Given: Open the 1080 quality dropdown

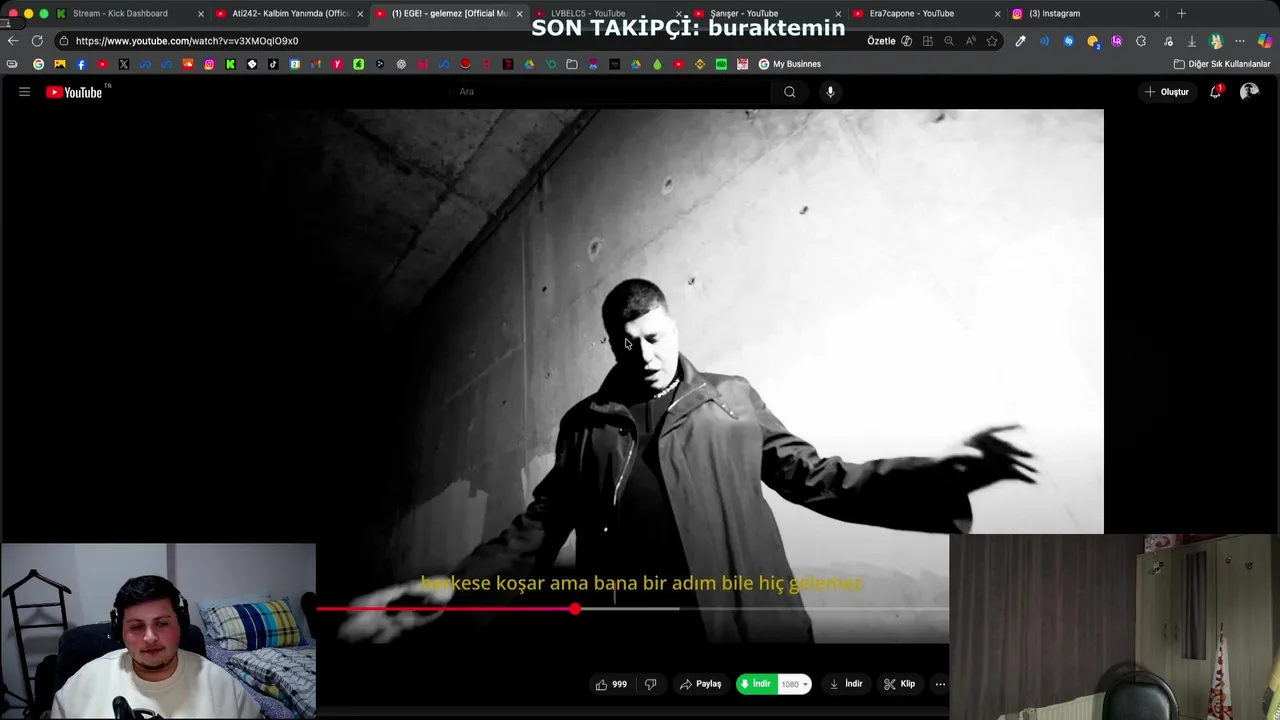Looking at the screenshot, I should coord(794,684).
